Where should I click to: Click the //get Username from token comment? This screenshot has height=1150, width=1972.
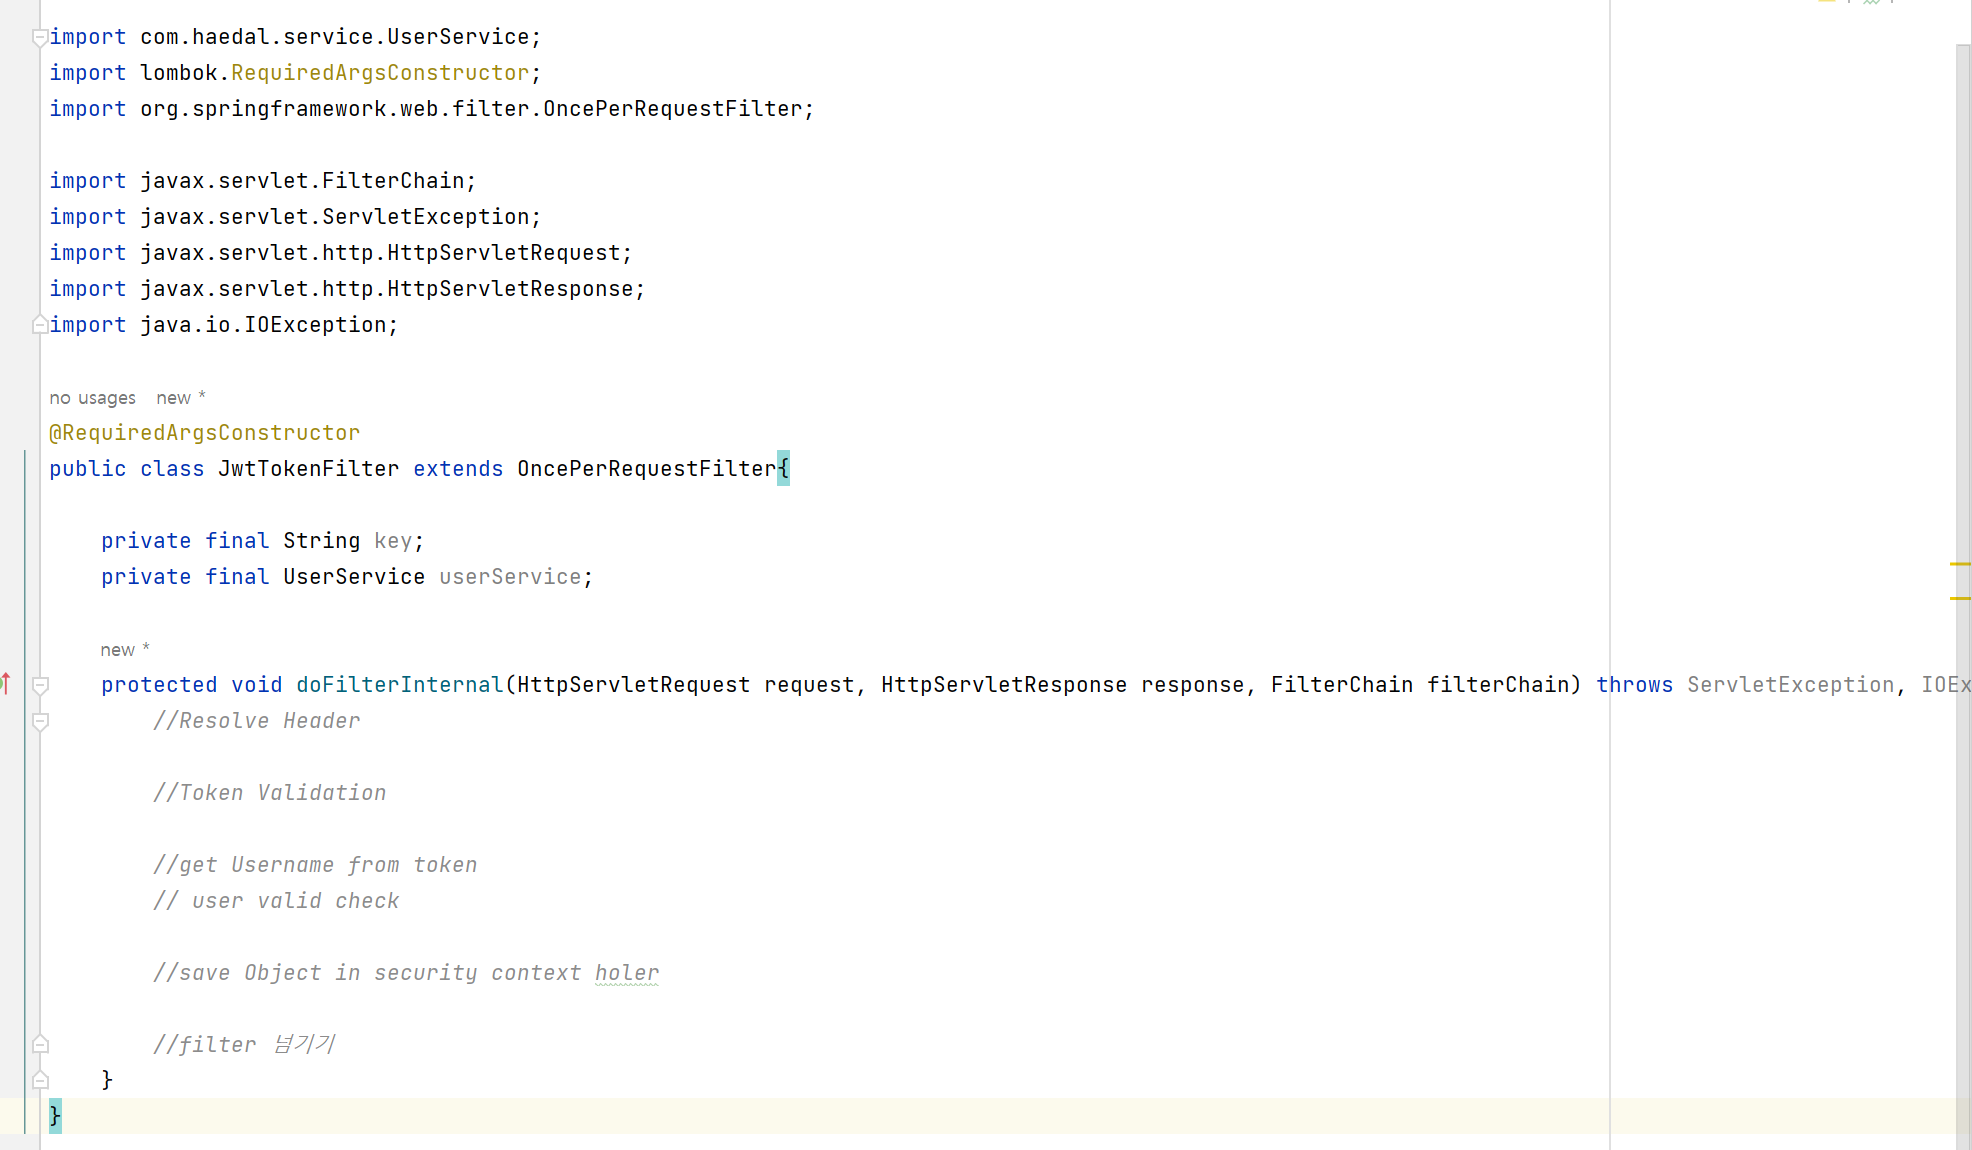point(315,865)
